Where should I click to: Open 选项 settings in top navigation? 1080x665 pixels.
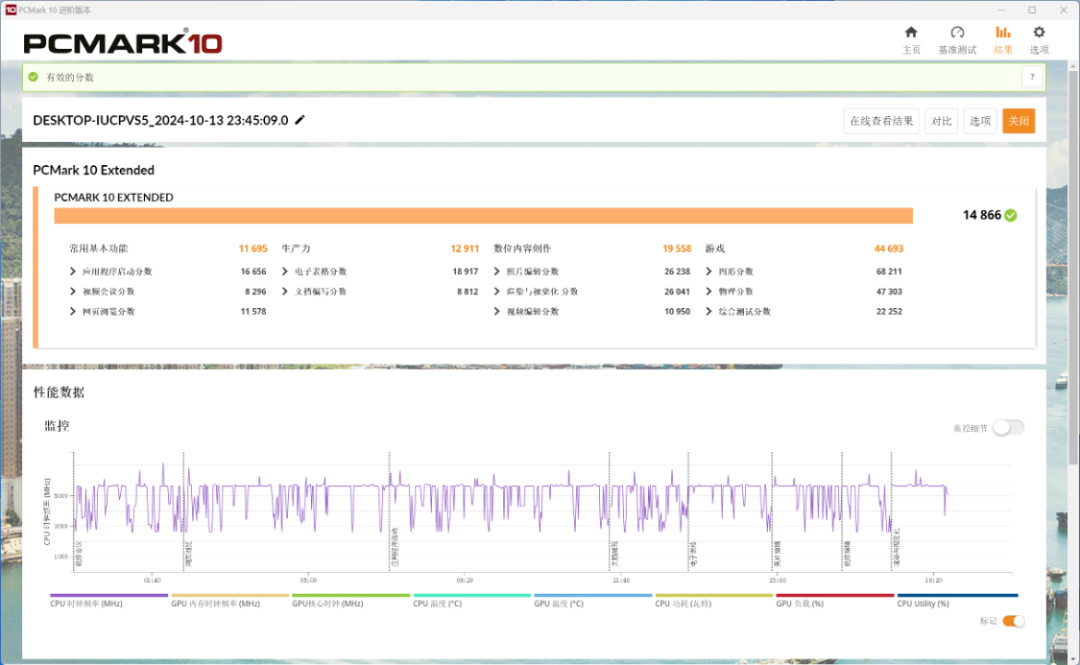tap(1039, 40)
